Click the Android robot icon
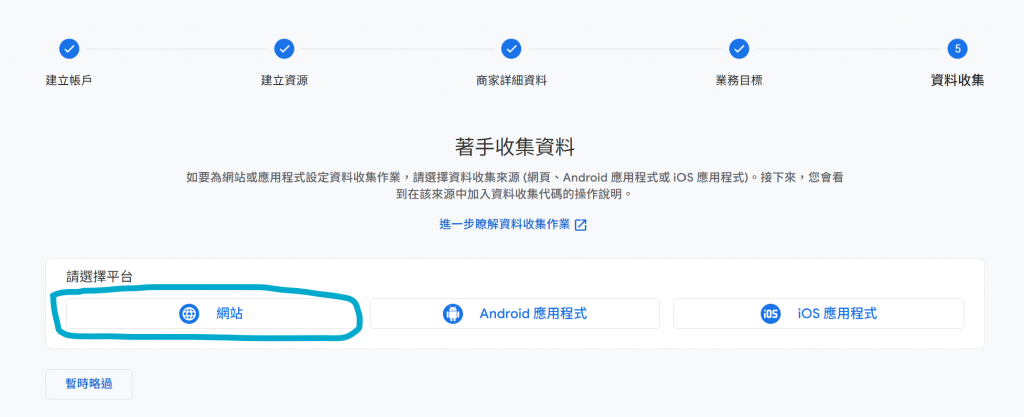1024x417 pixels. (453, 314)
